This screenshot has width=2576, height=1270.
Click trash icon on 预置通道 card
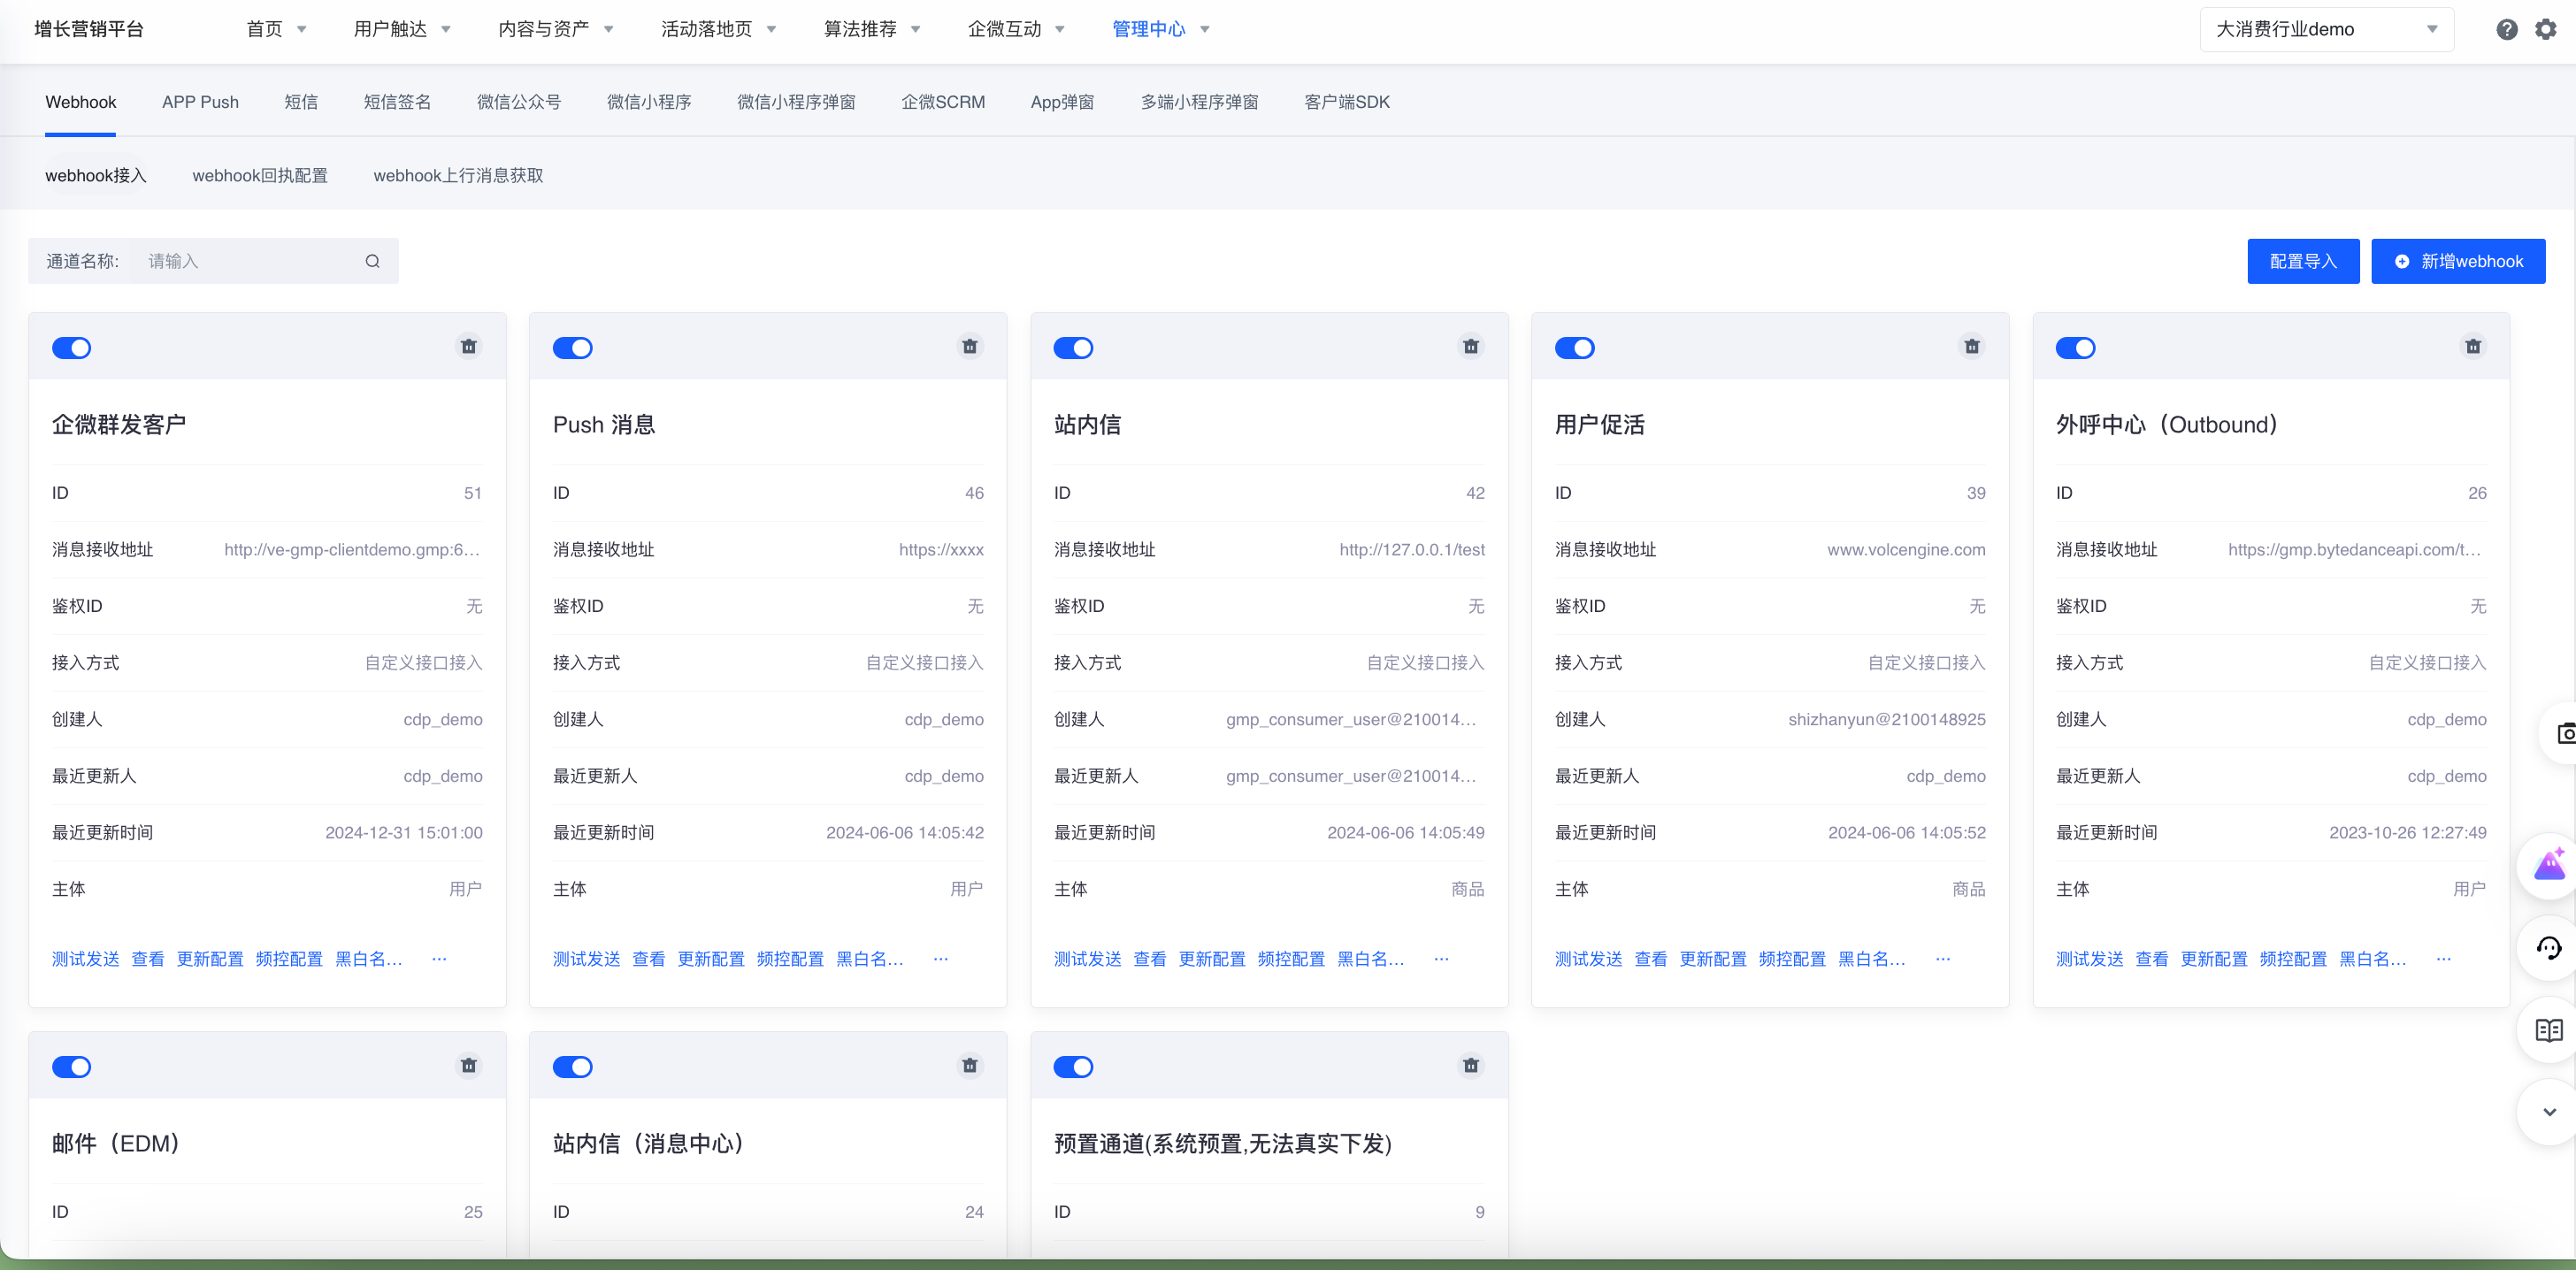[1470, 1066]
